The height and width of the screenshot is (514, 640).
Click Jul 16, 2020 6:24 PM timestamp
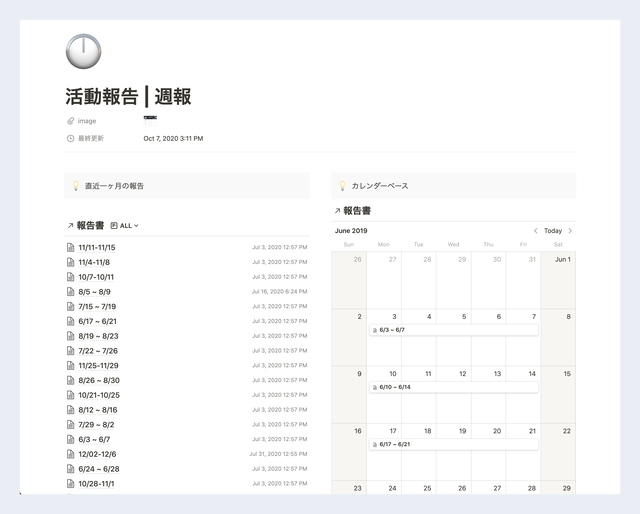coord(280,291)
